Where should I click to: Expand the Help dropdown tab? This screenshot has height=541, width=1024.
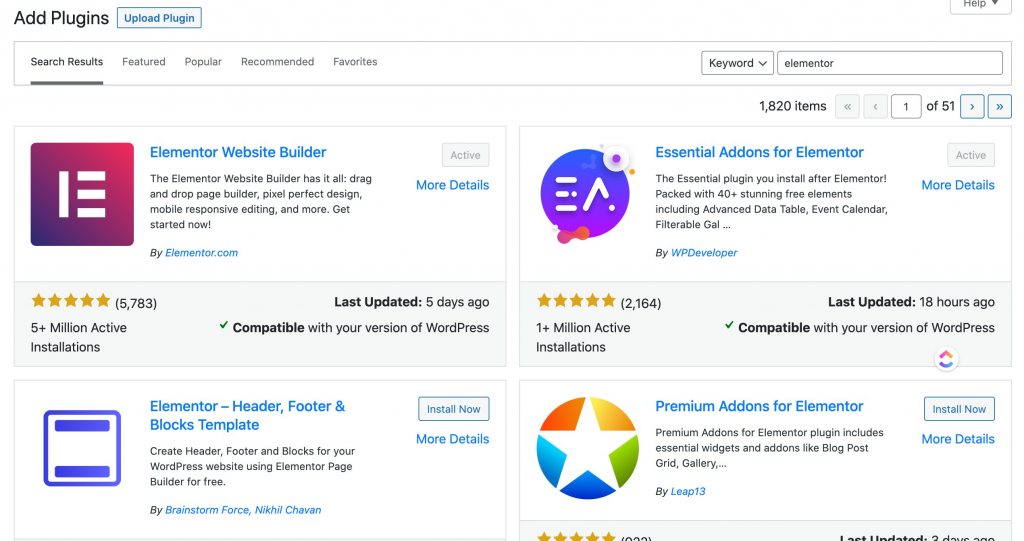[x=980, y=5]
